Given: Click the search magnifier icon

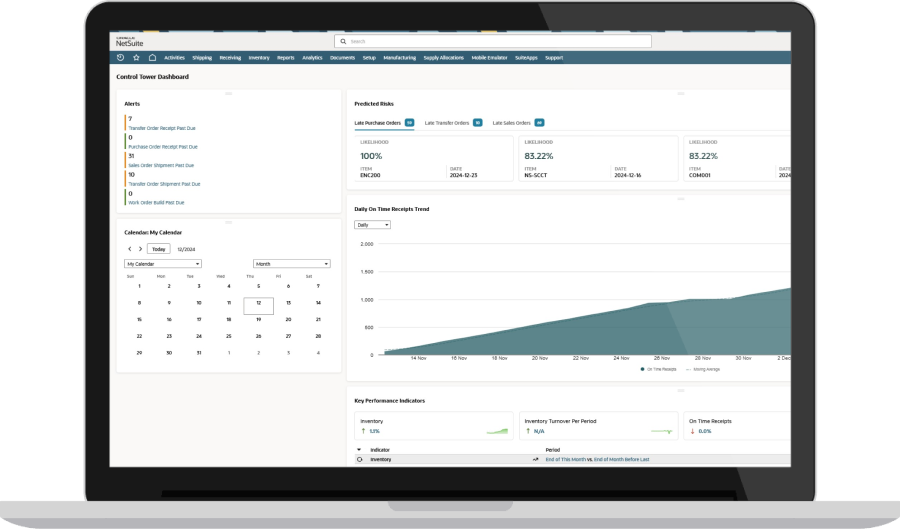Looking at the screenshot, I should pyautogui.click(x=342, y=42).
